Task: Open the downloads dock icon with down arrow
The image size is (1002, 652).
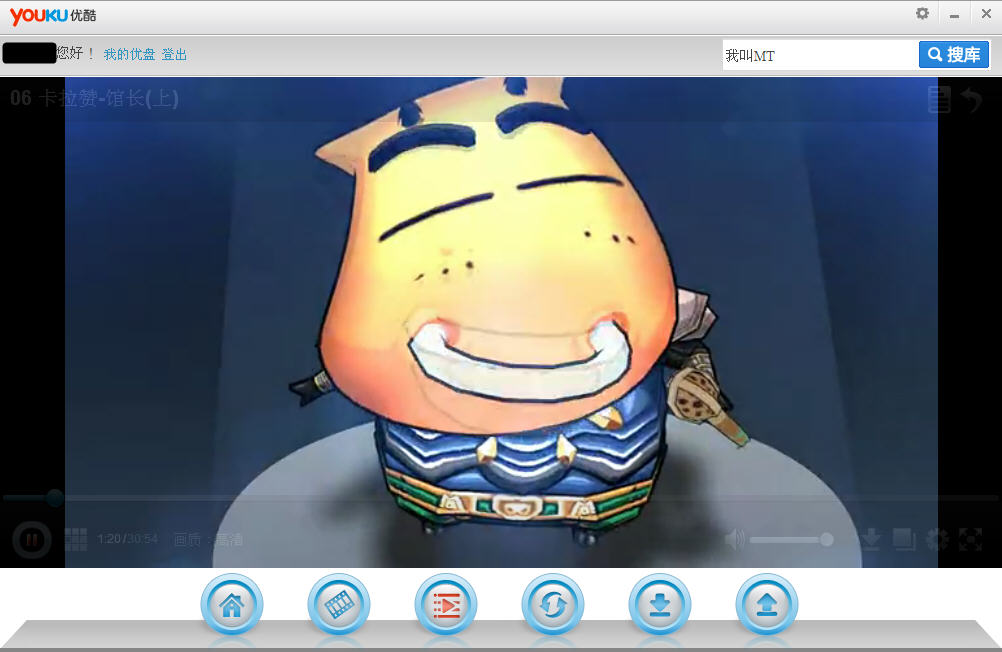Action: pos(659,604)
